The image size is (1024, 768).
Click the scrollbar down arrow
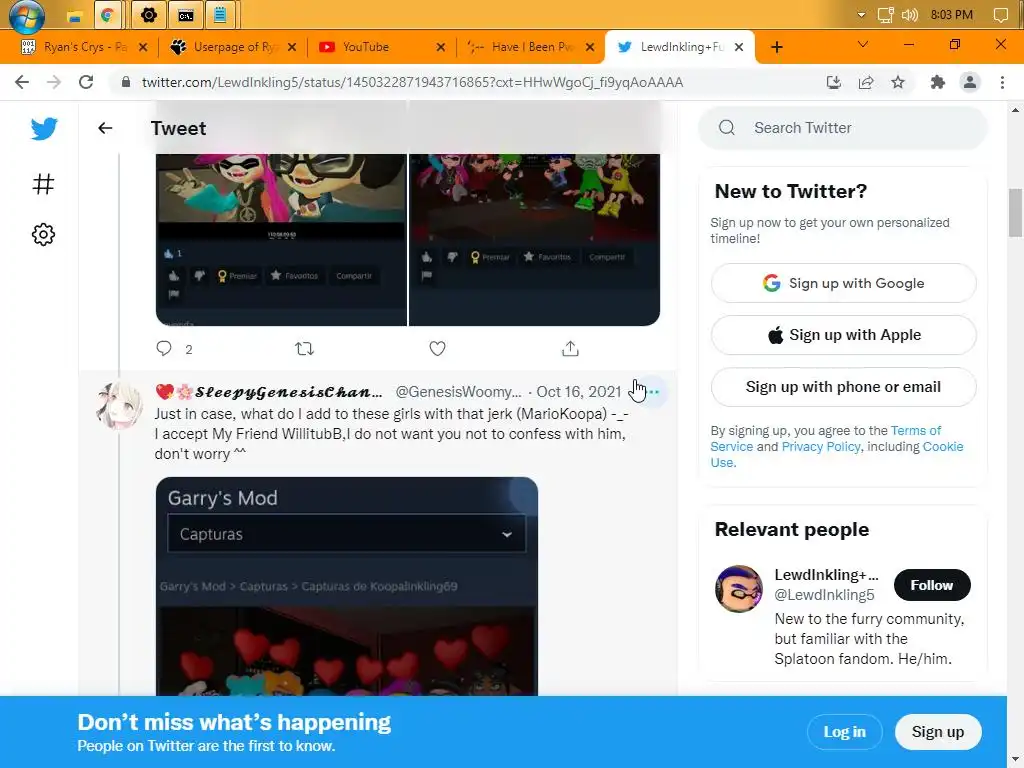click(x=1015, y=761)
